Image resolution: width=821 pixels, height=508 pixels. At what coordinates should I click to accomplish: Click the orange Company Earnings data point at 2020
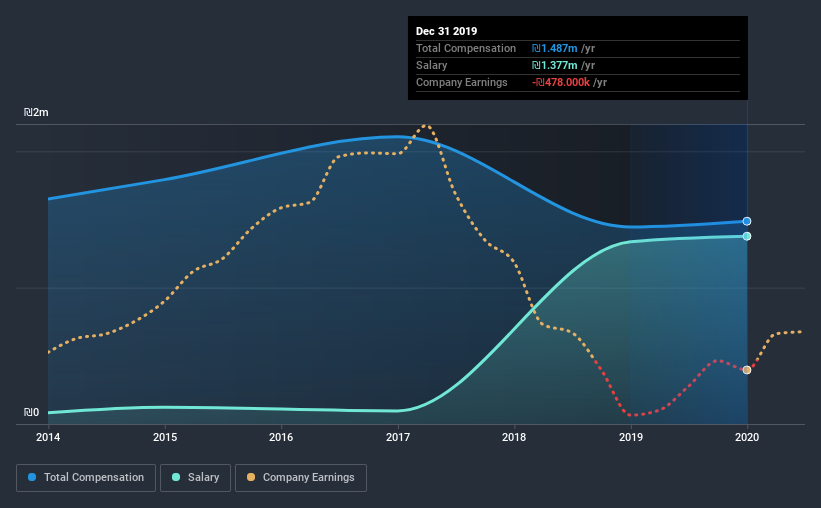[747, 370]
